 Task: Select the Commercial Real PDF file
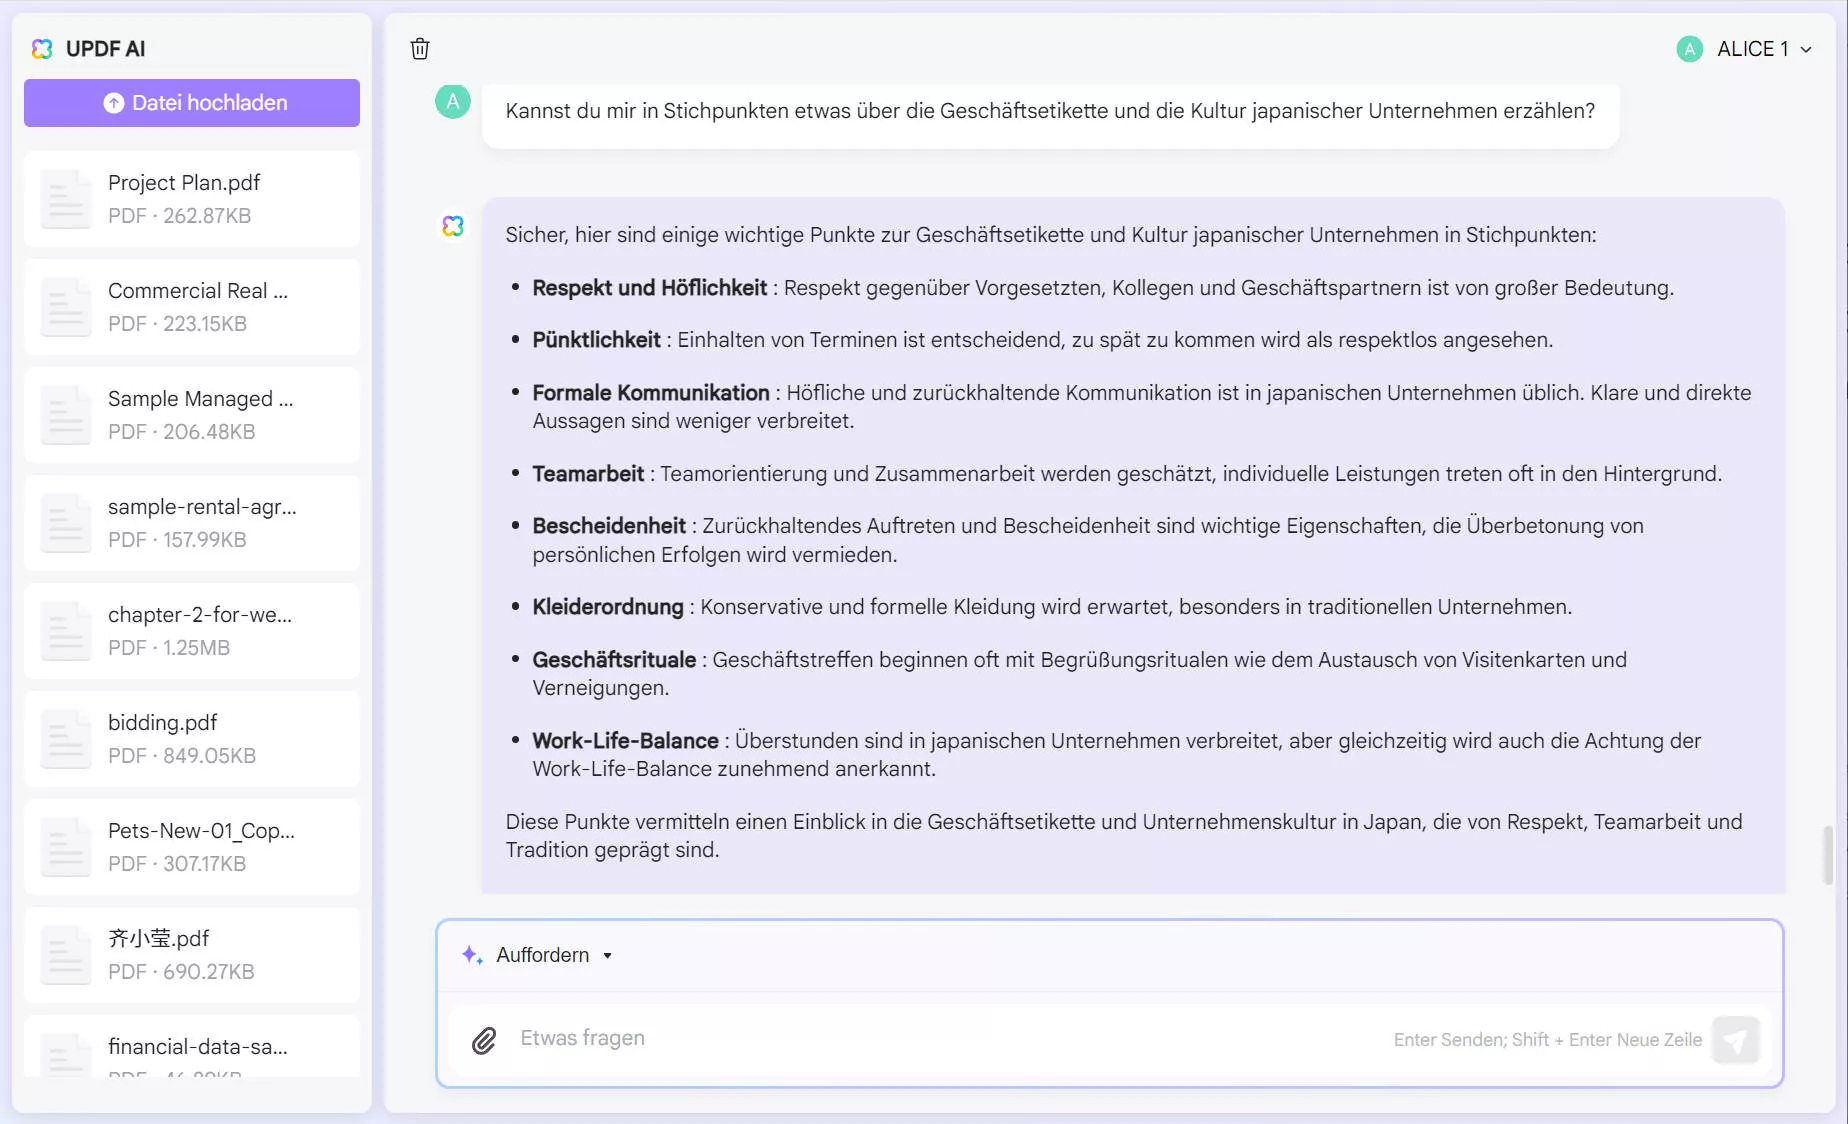click(x=190, y=306)
